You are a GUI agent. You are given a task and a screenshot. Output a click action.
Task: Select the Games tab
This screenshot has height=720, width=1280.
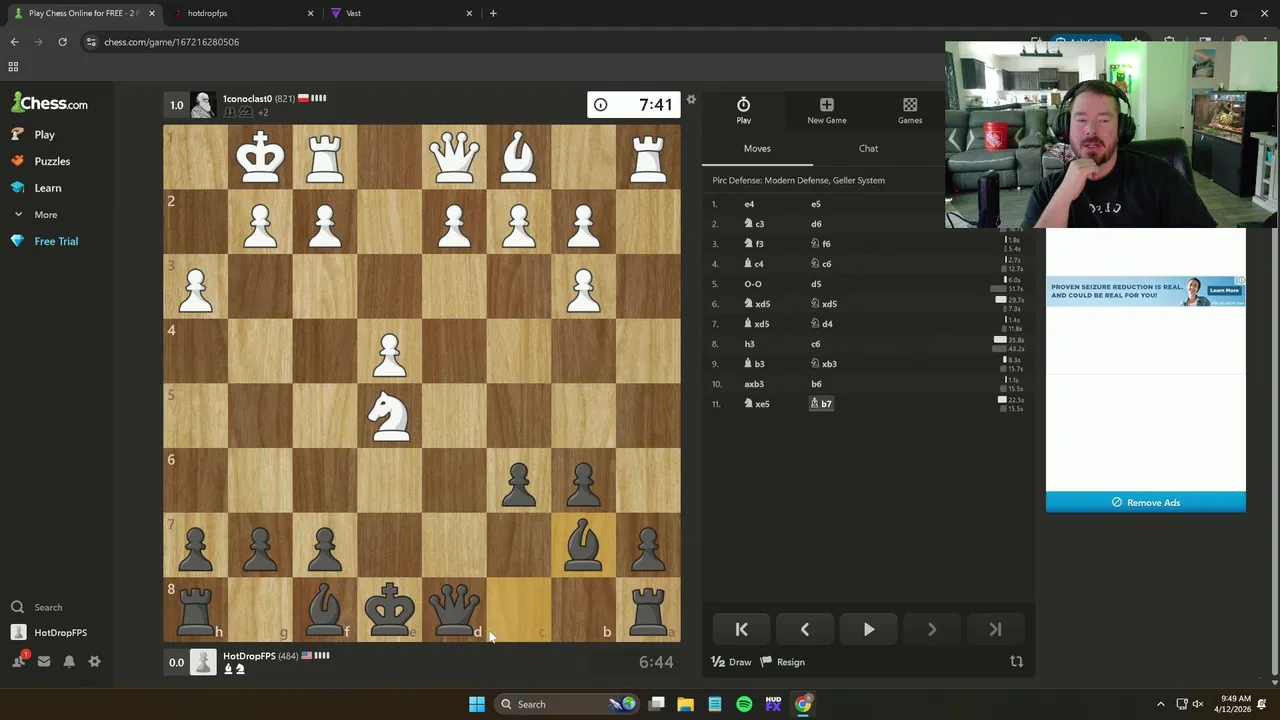[x=910, y=111]
